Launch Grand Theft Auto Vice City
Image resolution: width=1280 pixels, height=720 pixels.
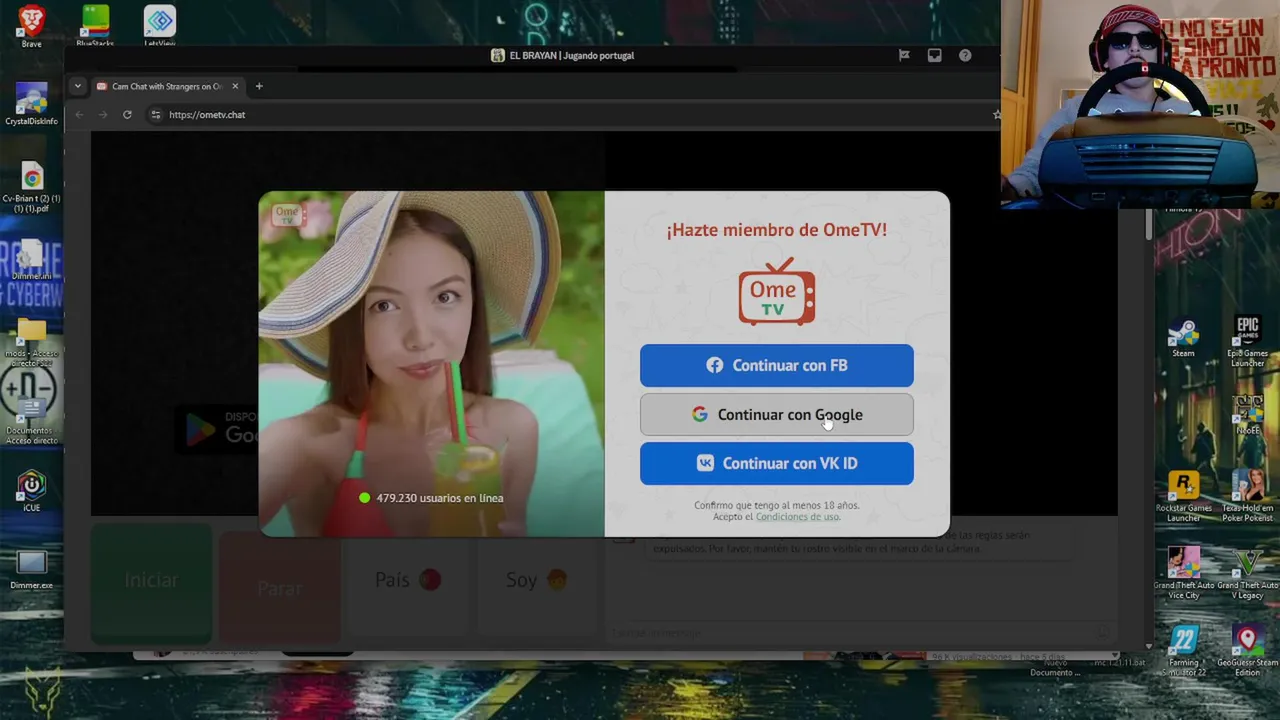click(x=1183, y=574)
